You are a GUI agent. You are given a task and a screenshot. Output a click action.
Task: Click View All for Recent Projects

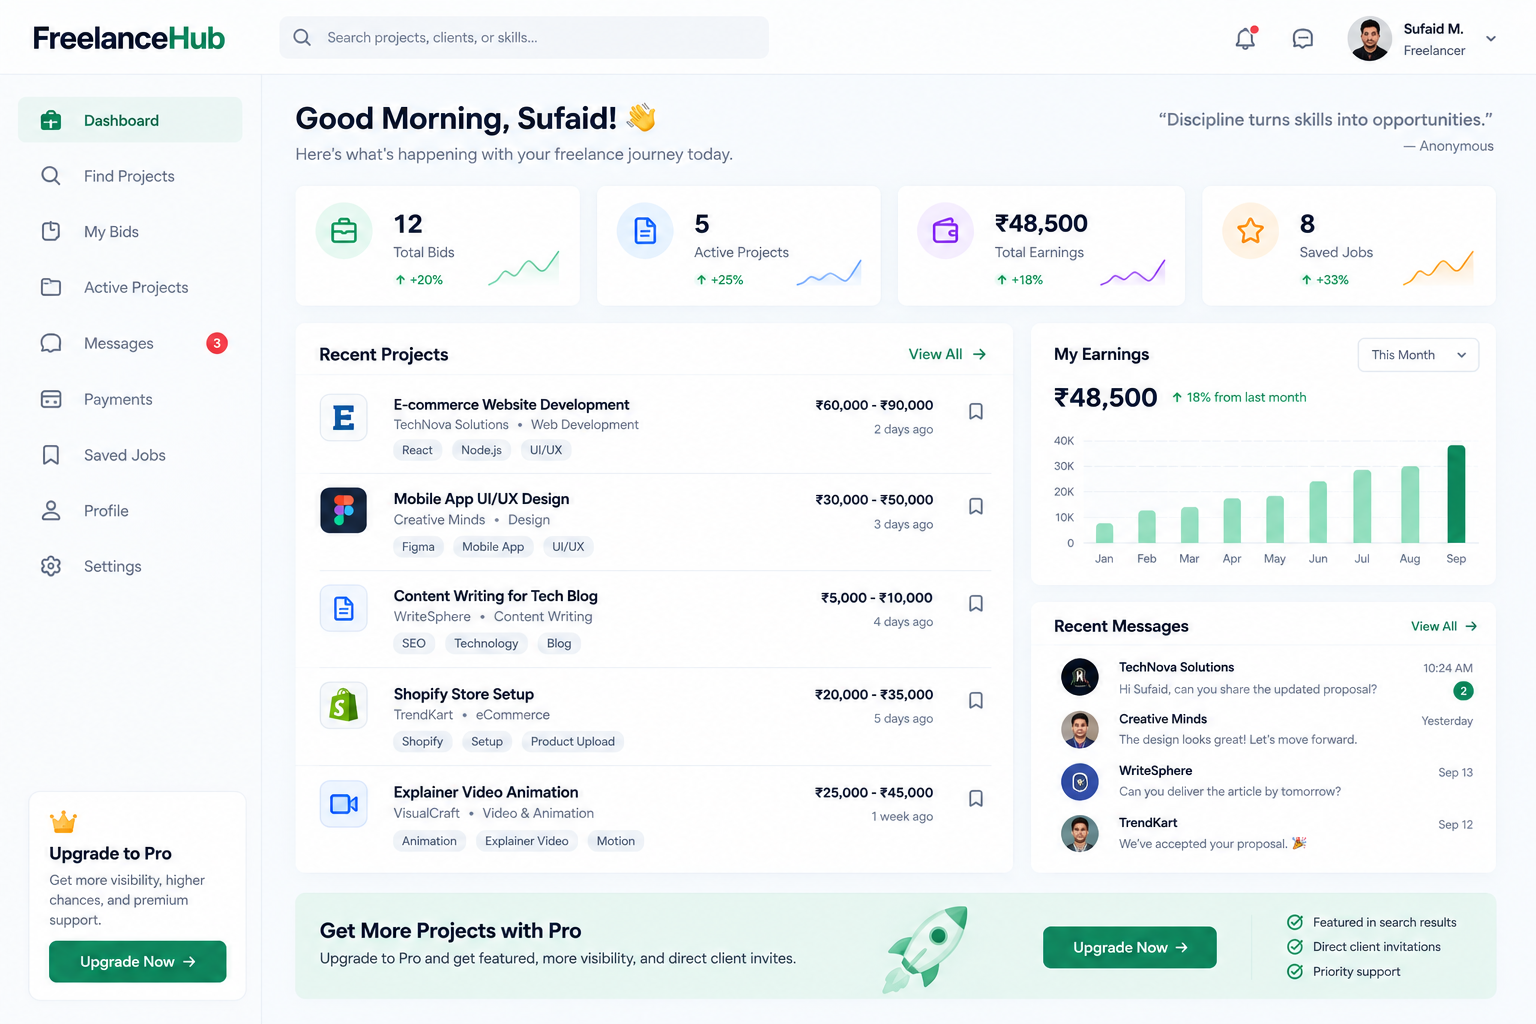[x=947, y=354]
